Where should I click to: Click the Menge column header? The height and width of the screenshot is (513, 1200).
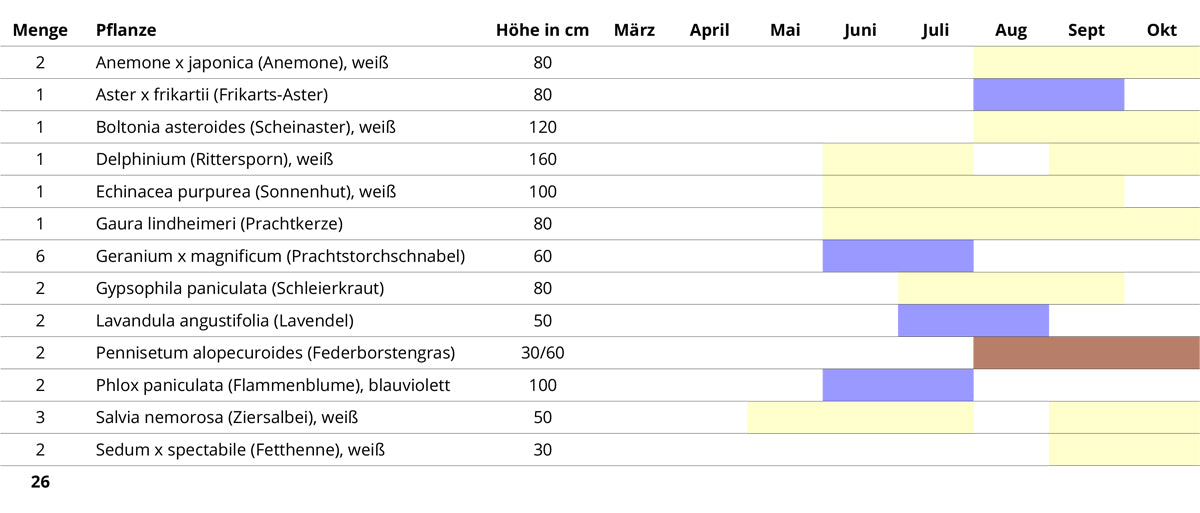(40, 30)
